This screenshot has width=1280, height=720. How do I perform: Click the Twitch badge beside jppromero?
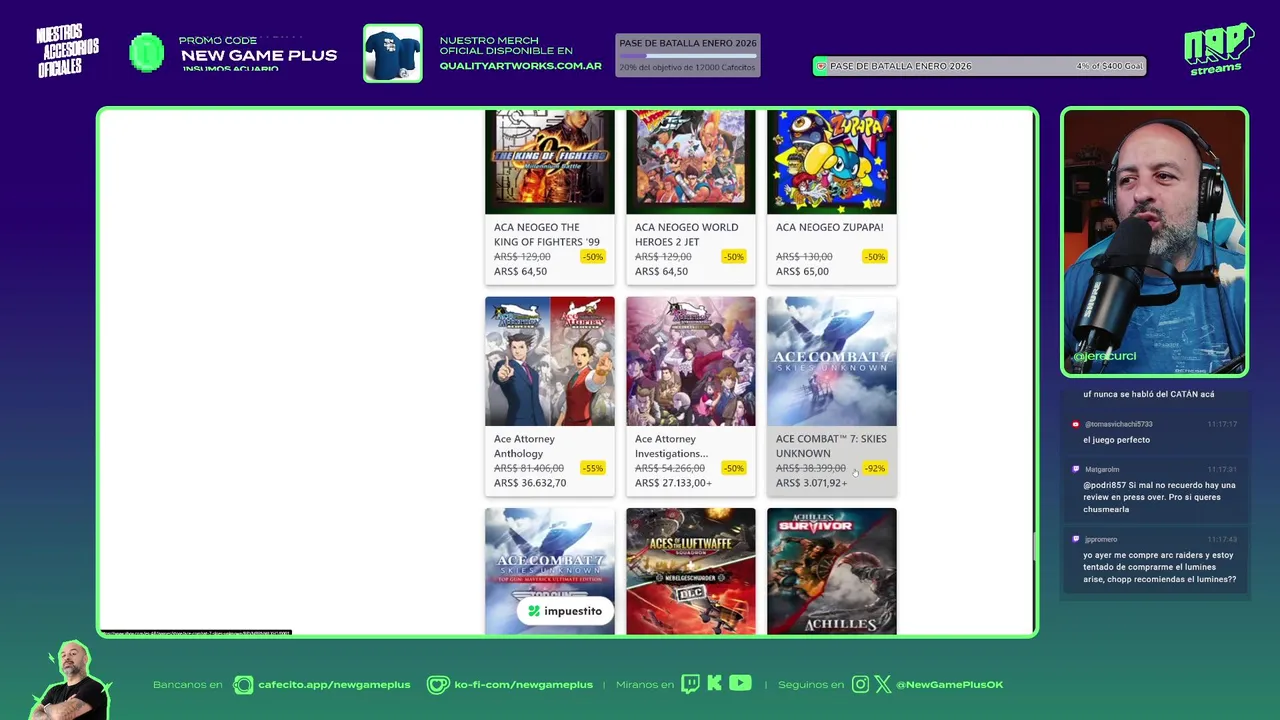tap(1076, 539)
